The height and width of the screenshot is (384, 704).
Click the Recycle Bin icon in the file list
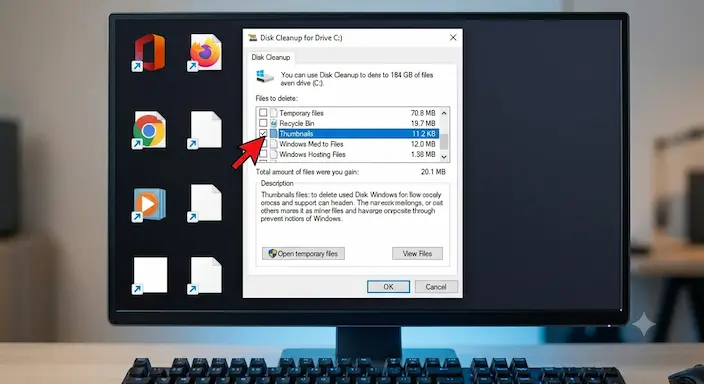click(273, 123)
